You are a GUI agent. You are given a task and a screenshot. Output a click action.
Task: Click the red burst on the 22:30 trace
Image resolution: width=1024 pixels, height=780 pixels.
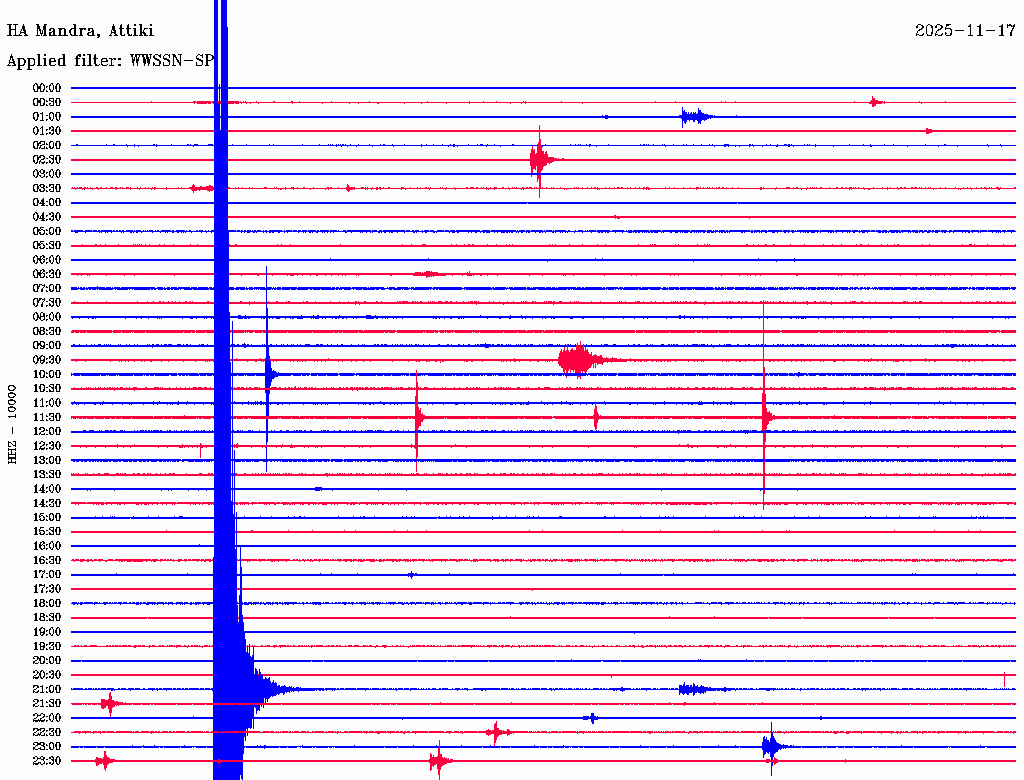(498, 732)
